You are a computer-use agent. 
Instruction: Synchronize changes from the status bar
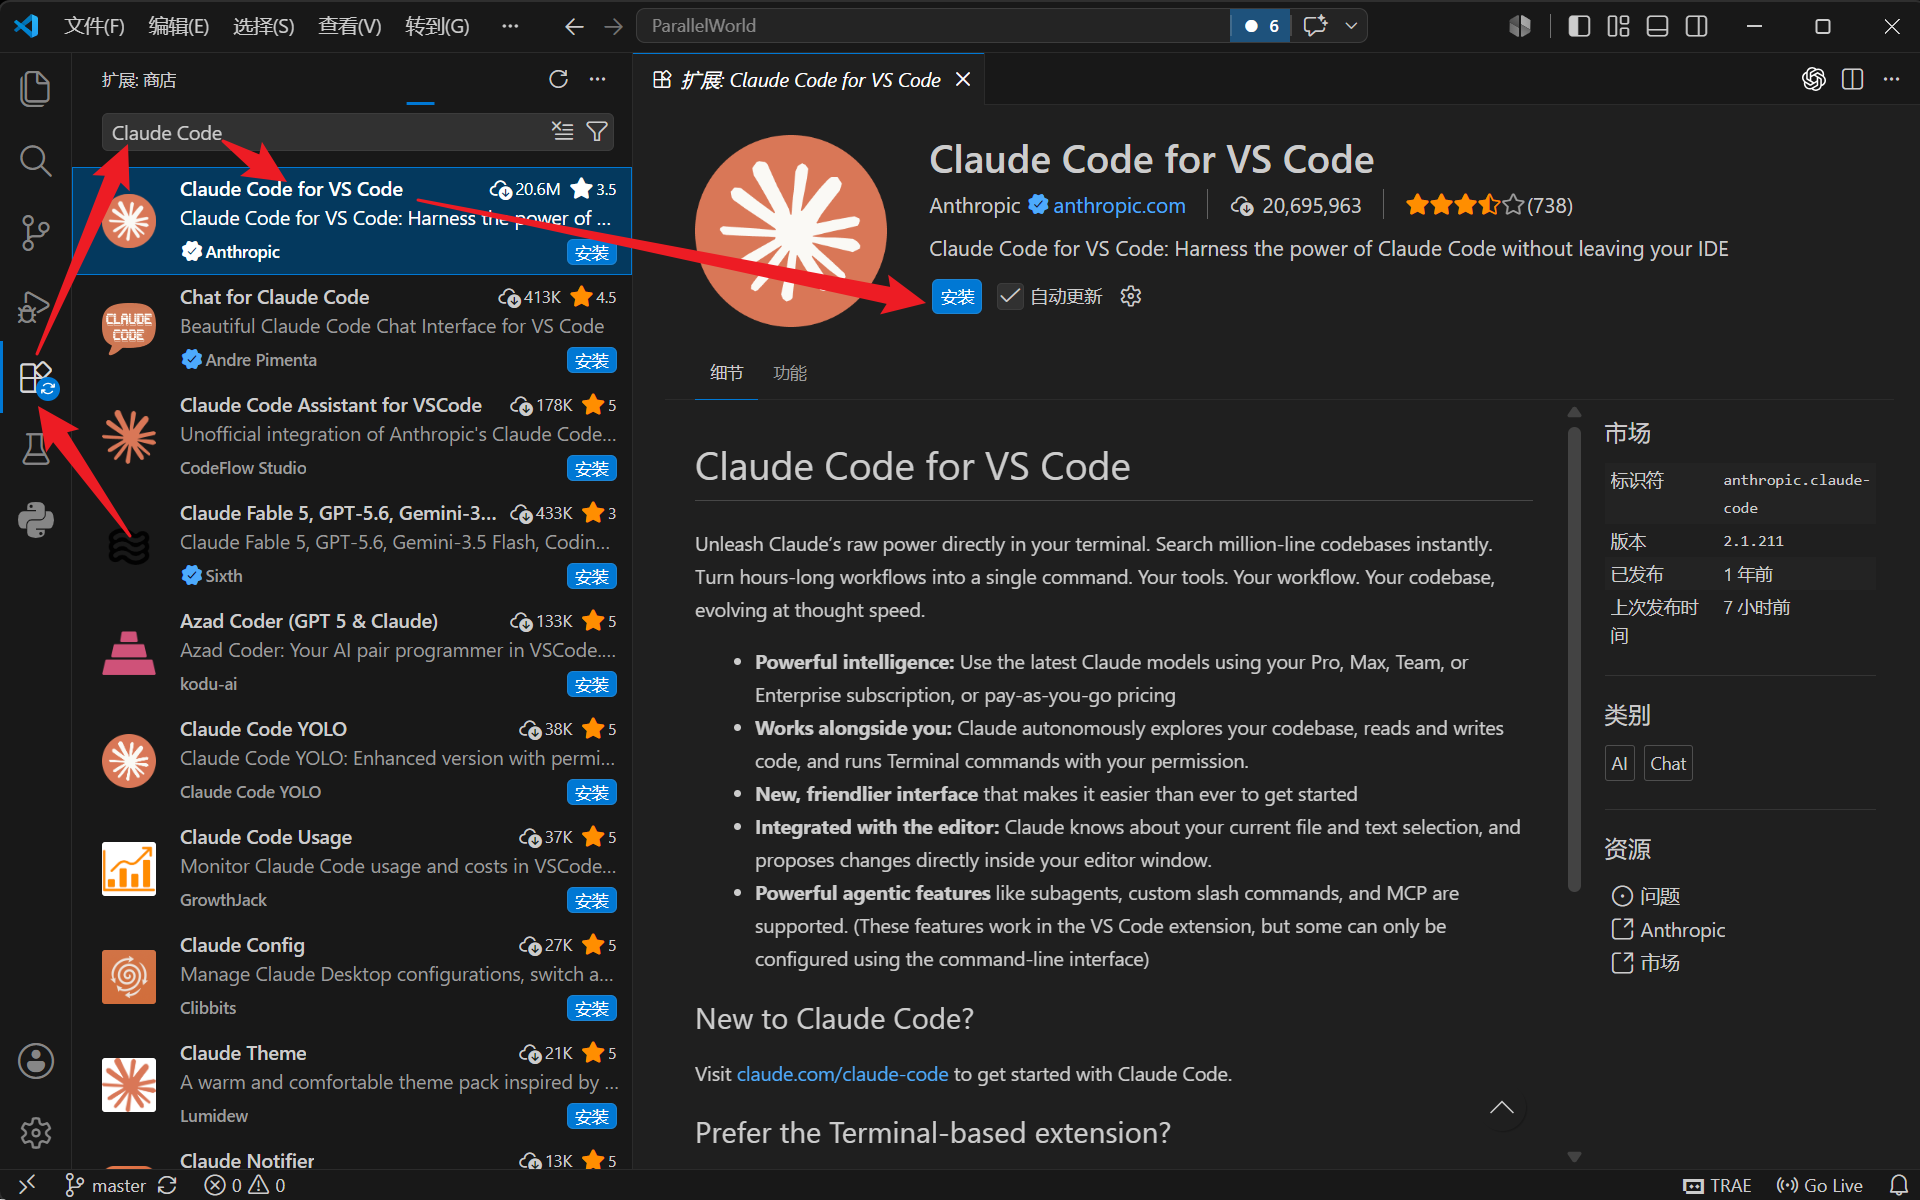pyautogui.click(x=167, y=1185)
